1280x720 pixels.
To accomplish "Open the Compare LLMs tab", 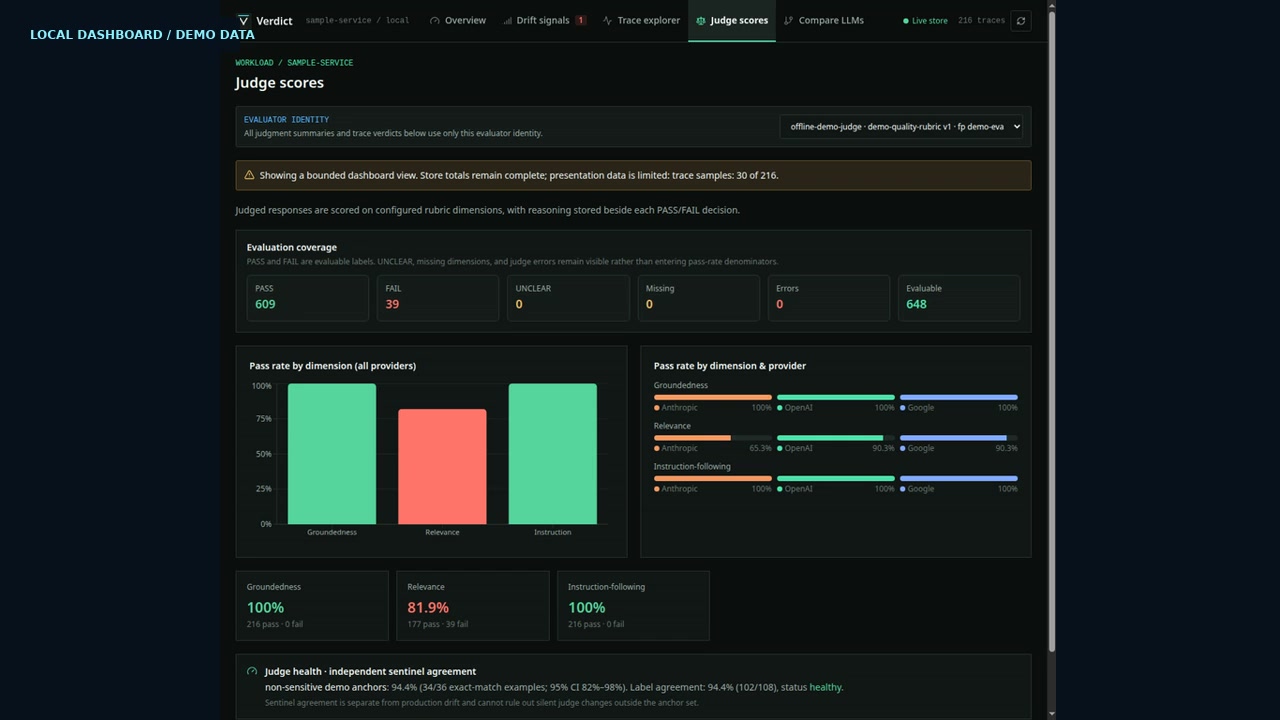I will 824,20.
